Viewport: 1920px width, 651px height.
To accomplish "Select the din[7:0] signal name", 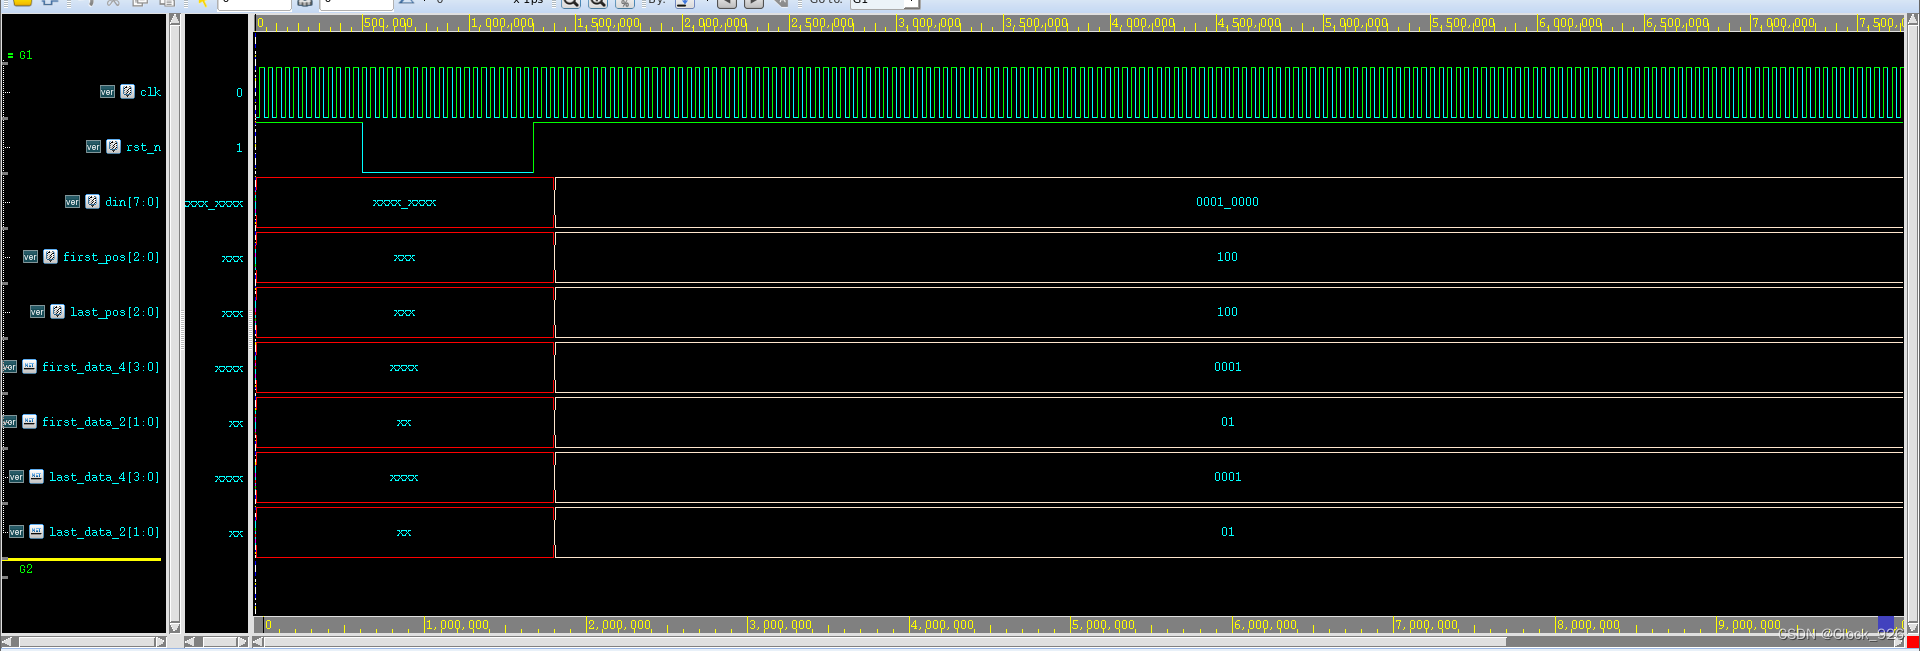I will click(x=132, y=202).
